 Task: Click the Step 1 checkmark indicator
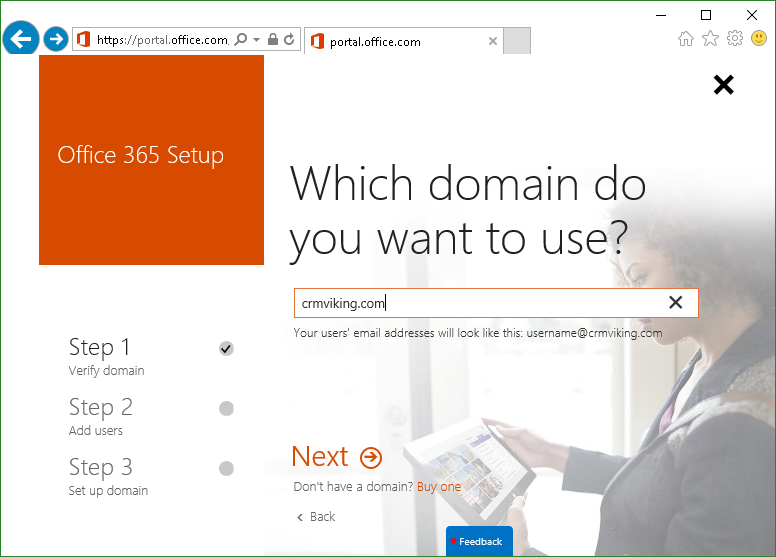click(226, 349)
